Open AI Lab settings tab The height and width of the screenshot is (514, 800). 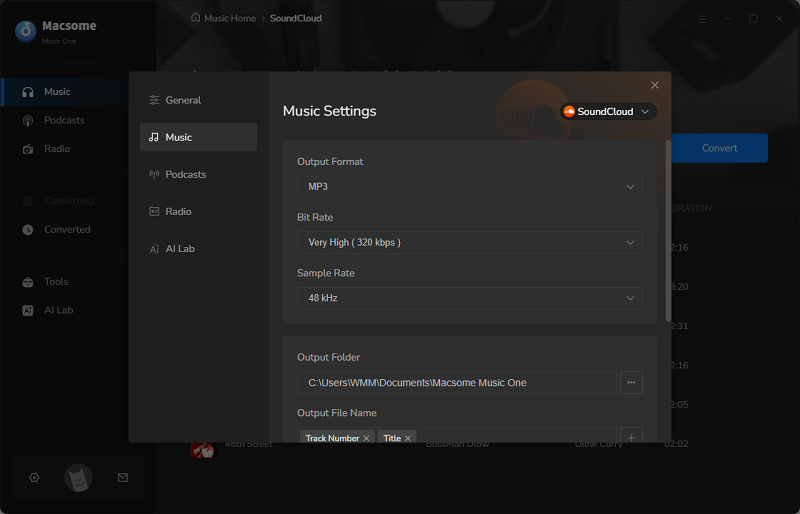pos(198,249)
